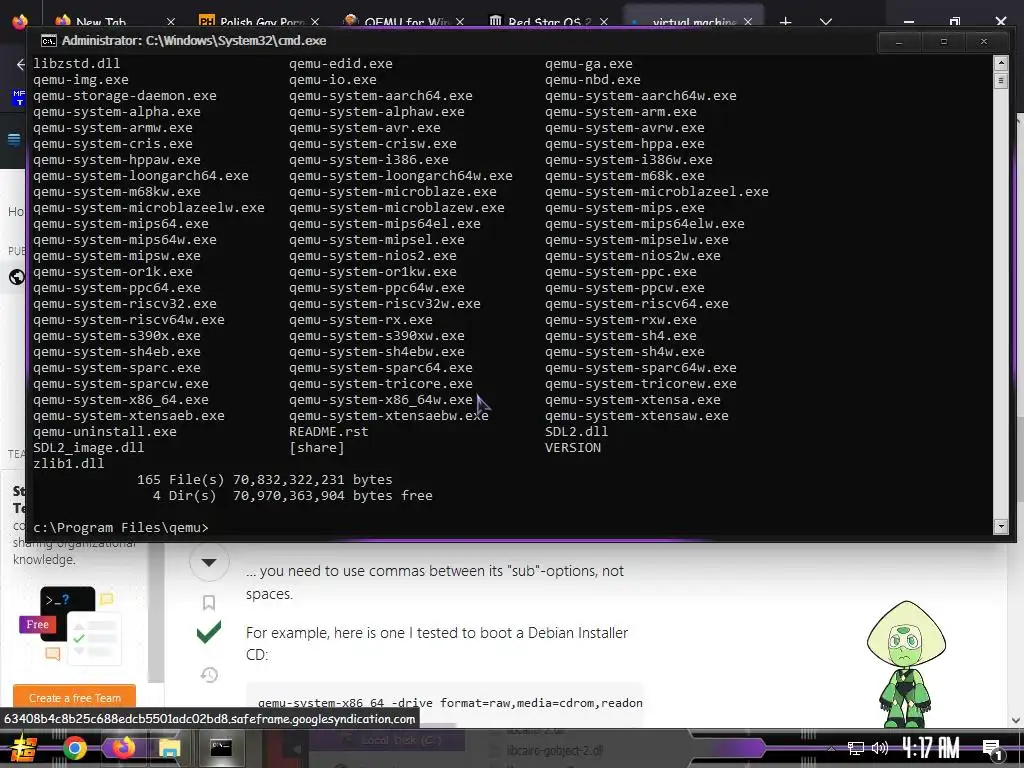Open a new Firefox tab with plus
This screenshot has height=768, width=1024.
pos(785,22)
